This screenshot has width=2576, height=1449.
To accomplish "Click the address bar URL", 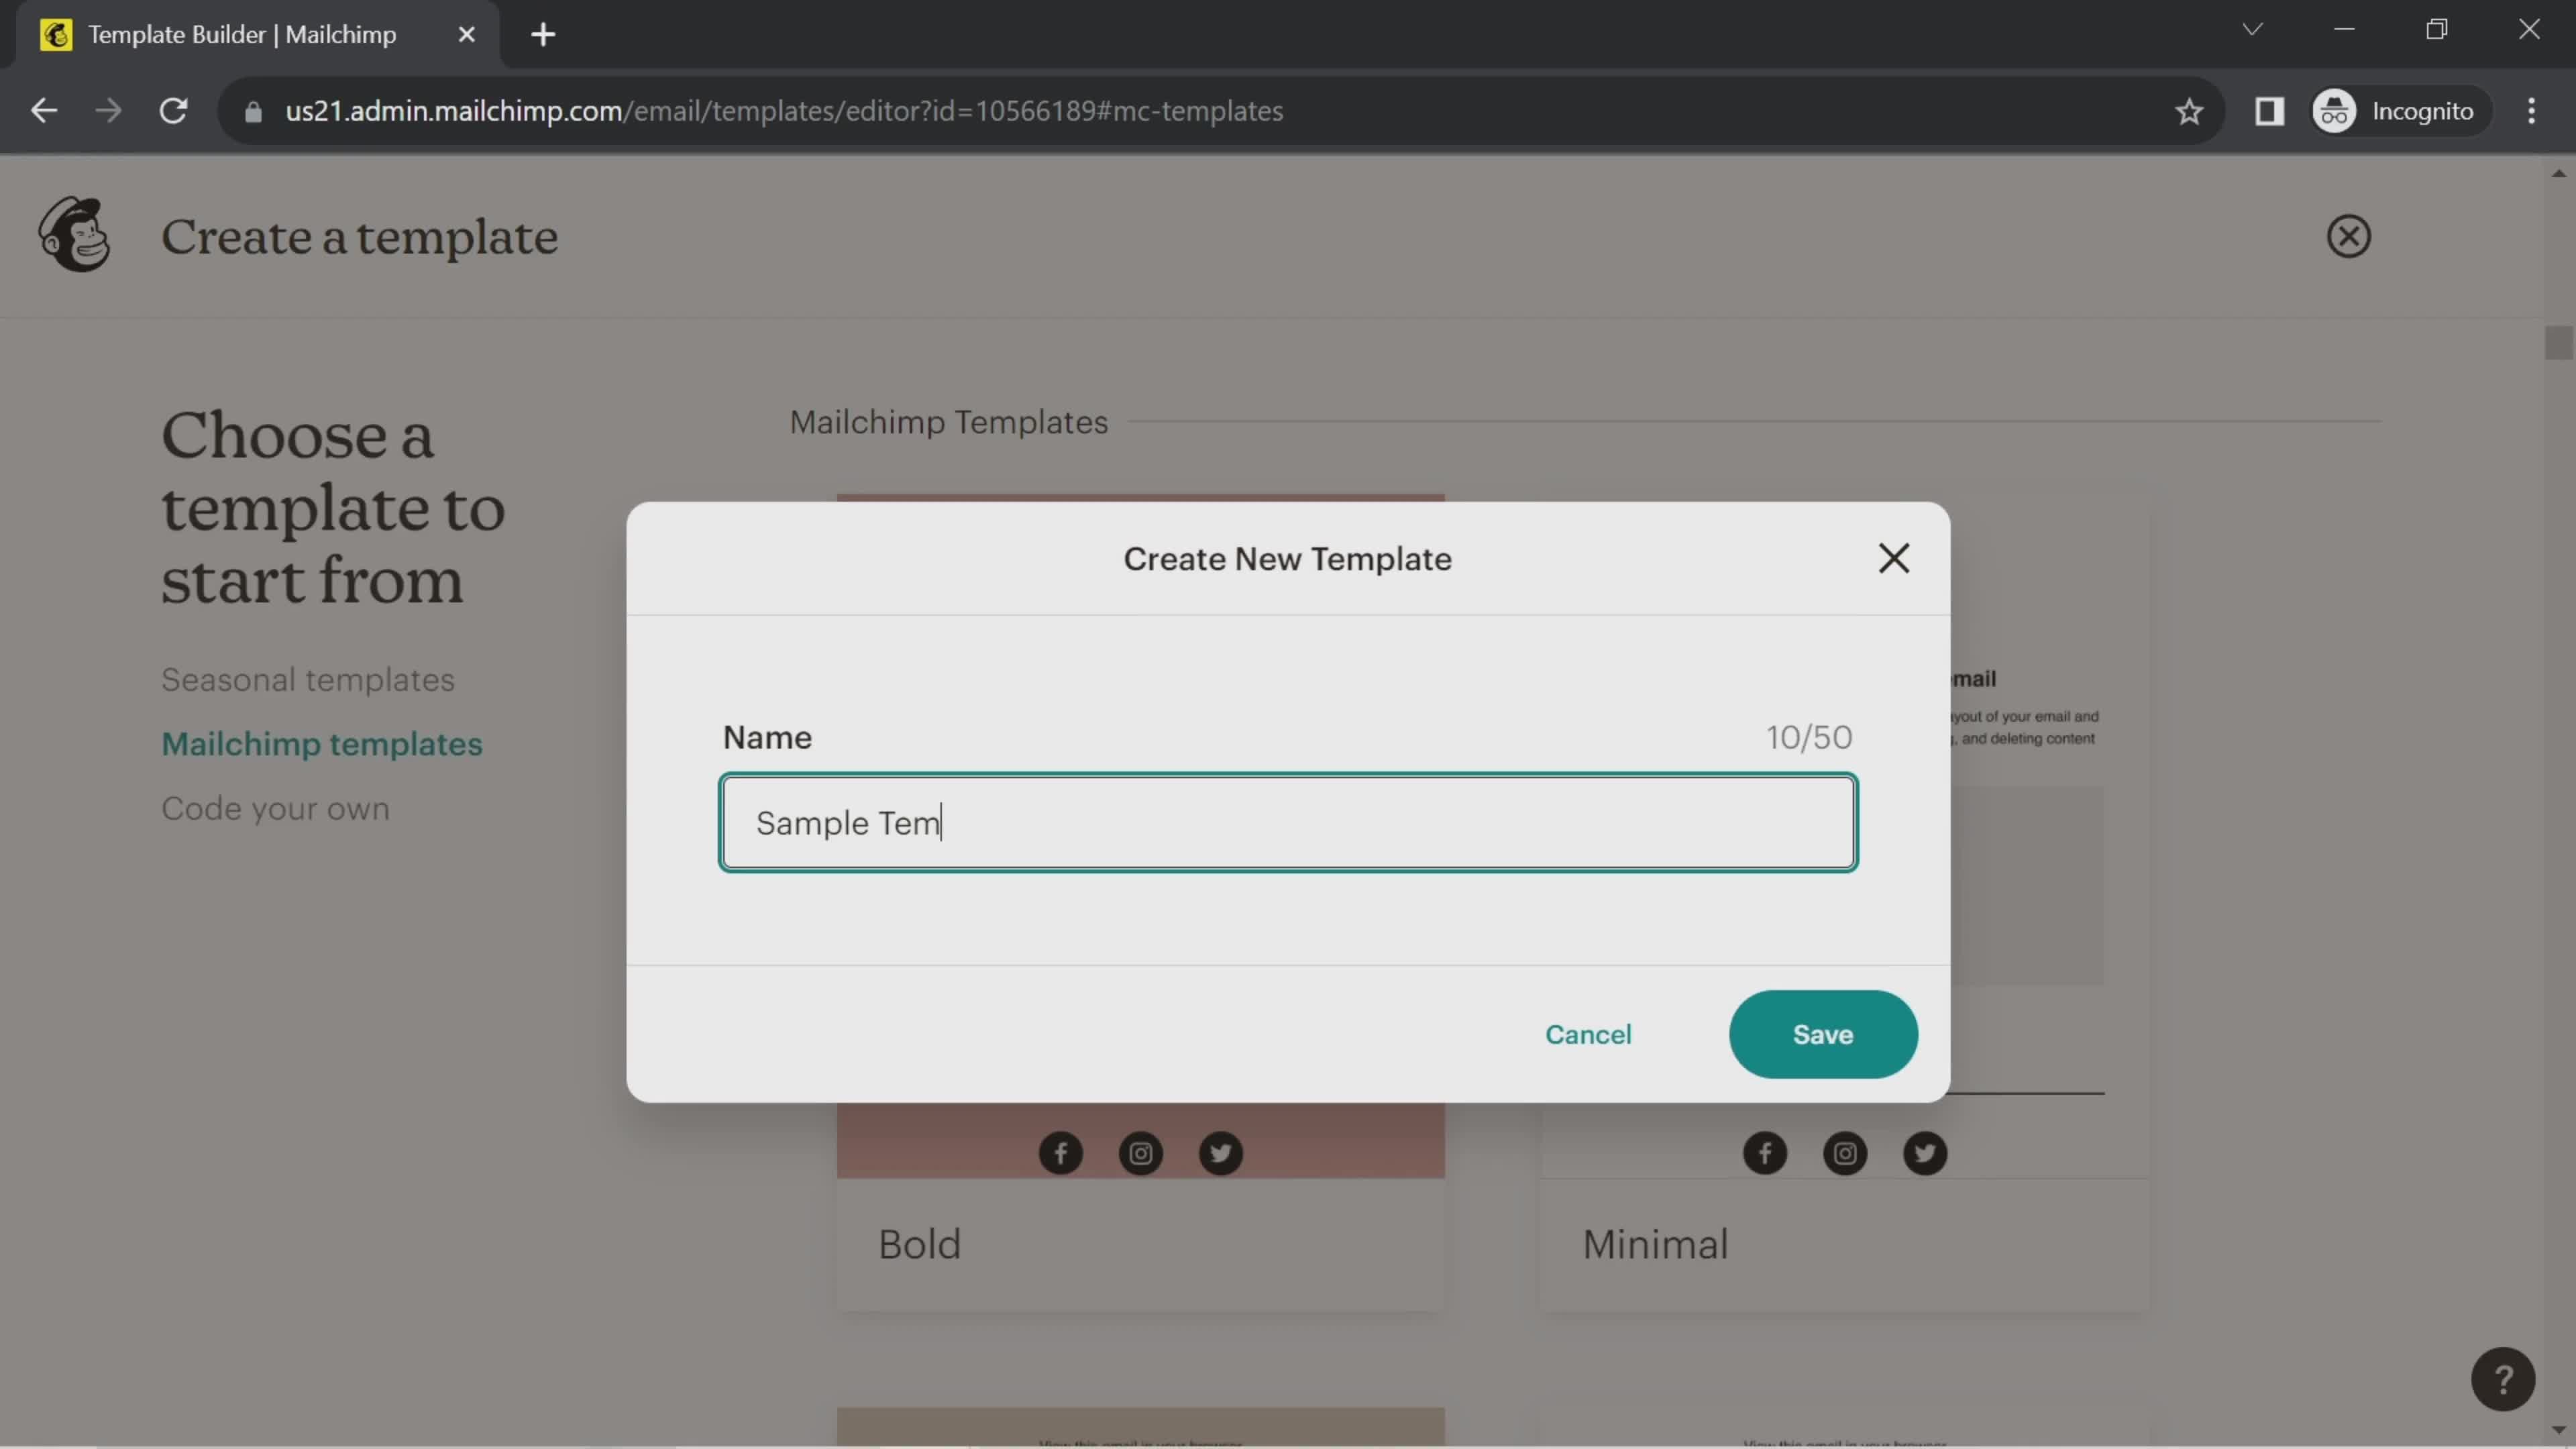I will [783, 111].
